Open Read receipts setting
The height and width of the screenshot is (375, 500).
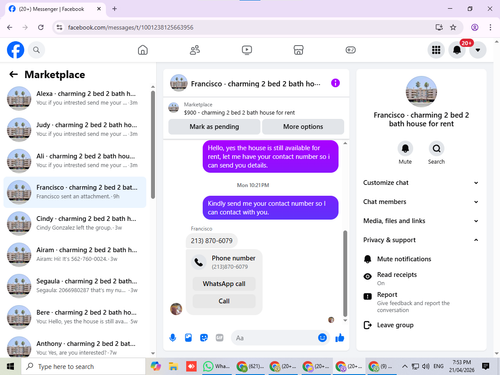(x=421, y=278)
